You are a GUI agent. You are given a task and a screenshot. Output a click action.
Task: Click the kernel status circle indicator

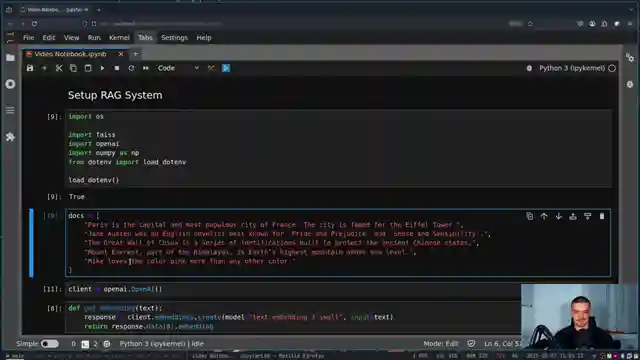(x=612, y=68)
